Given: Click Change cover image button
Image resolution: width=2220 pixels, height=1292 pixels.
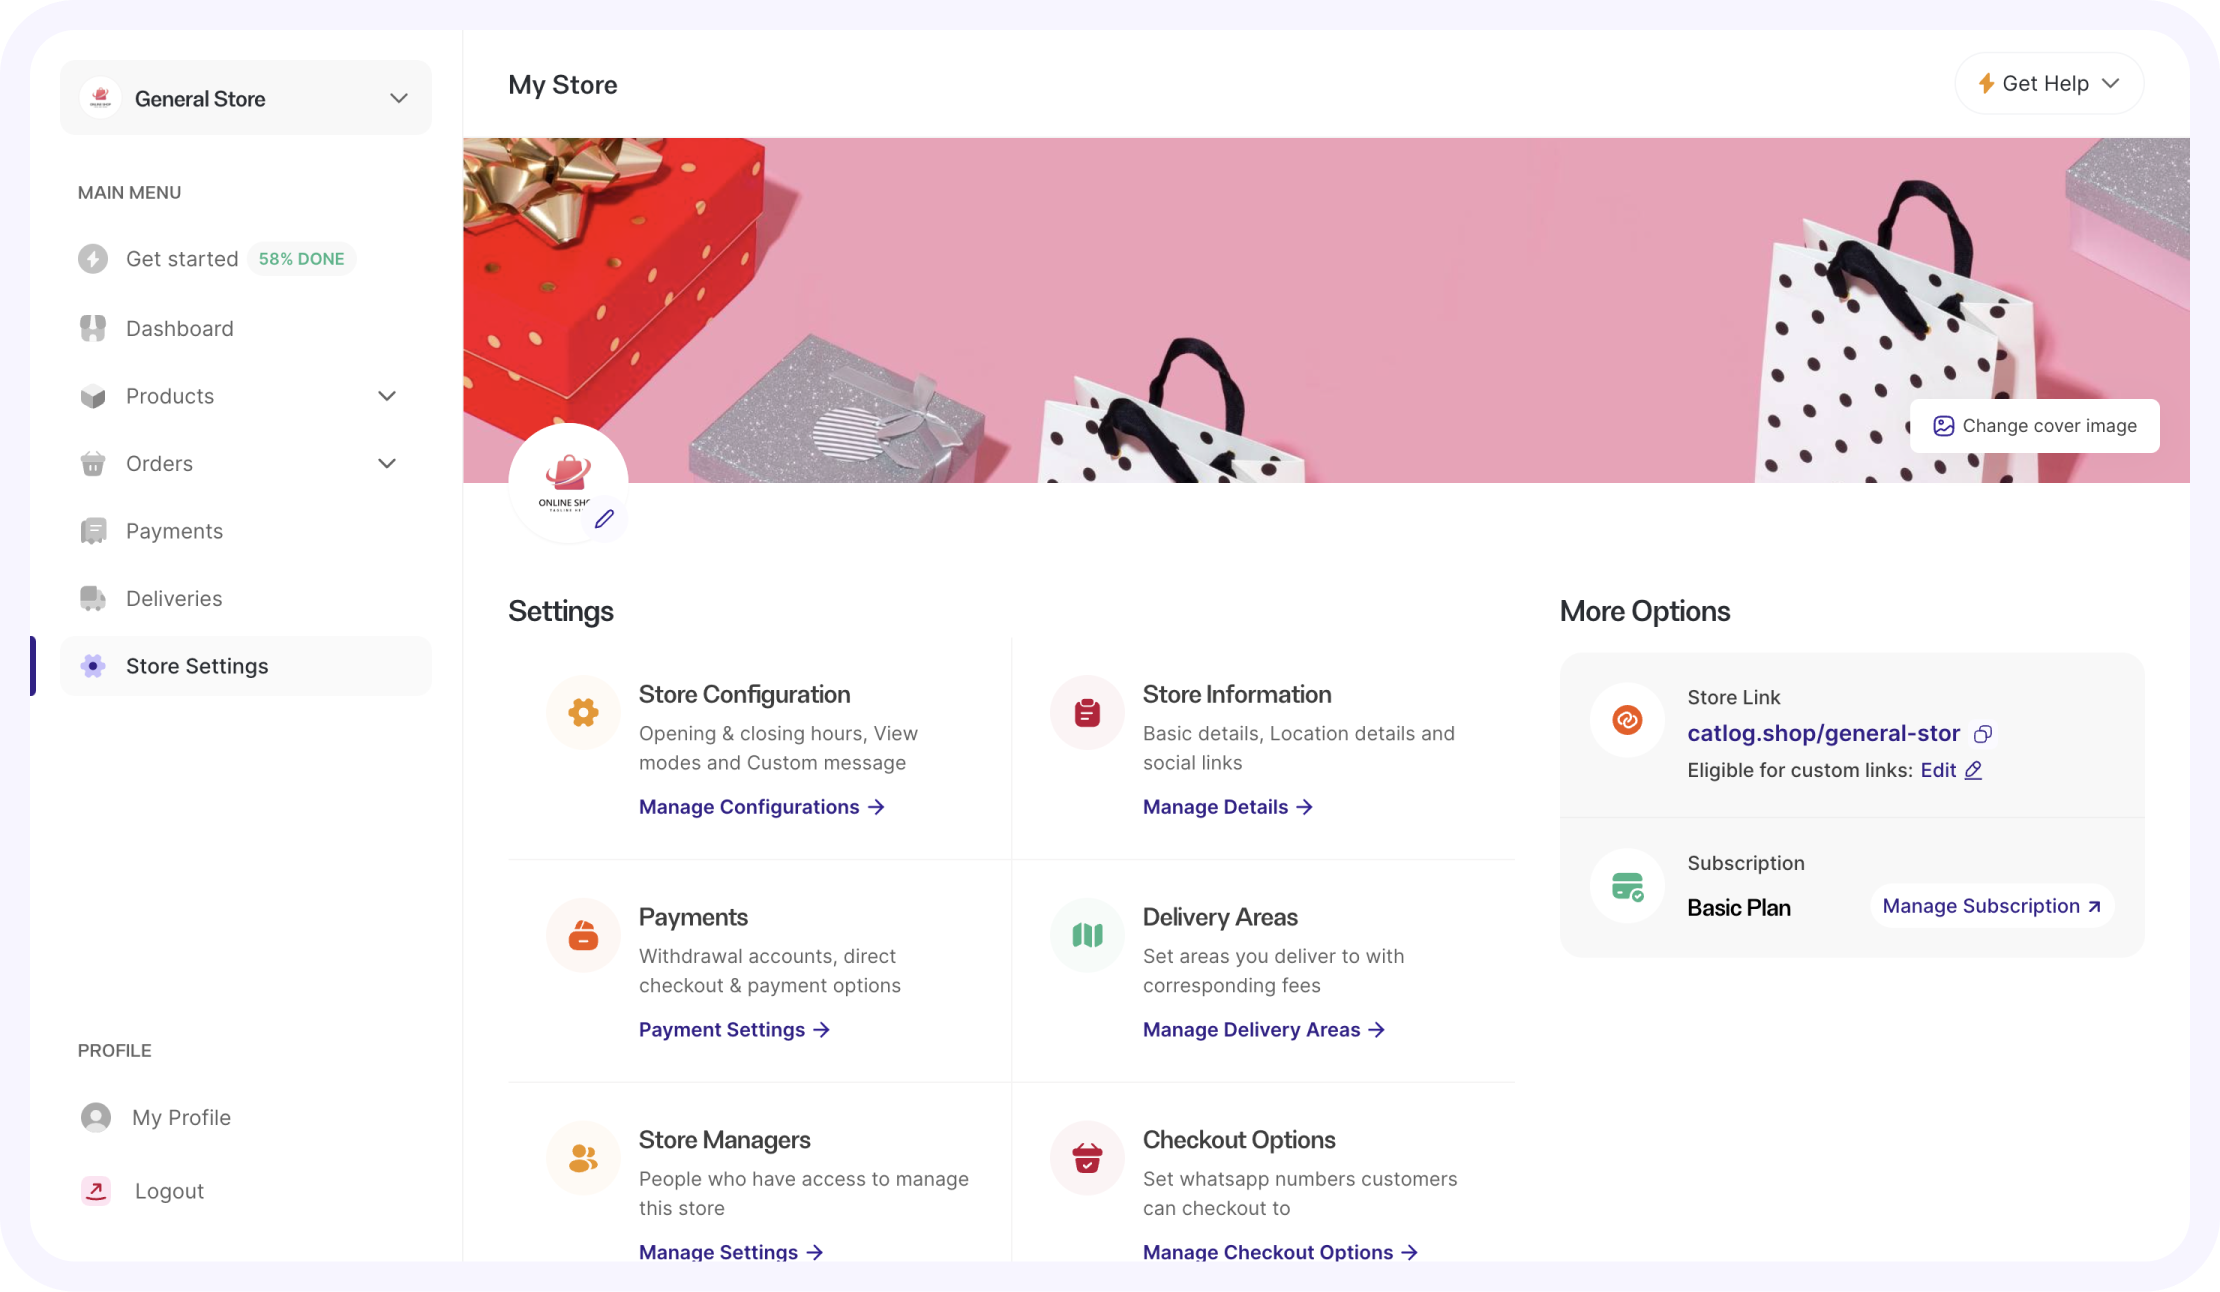Looking at the screenshot, I should click(x=2034, y=426).
